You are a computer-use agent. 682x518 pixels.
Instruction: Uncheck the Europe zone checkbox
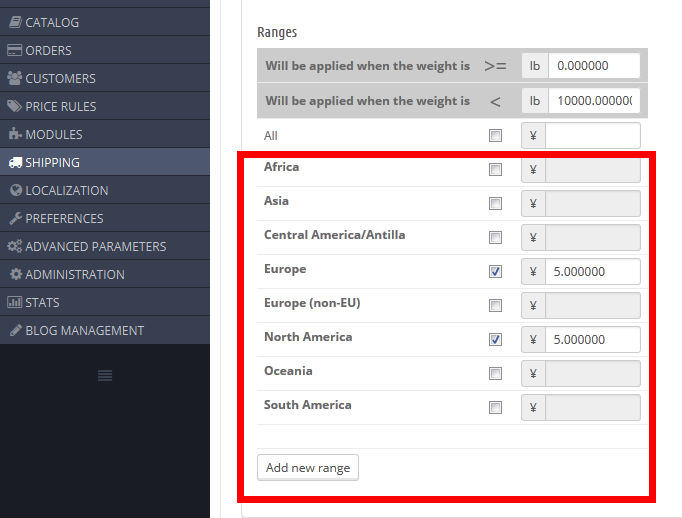click(x=495, y=272)
